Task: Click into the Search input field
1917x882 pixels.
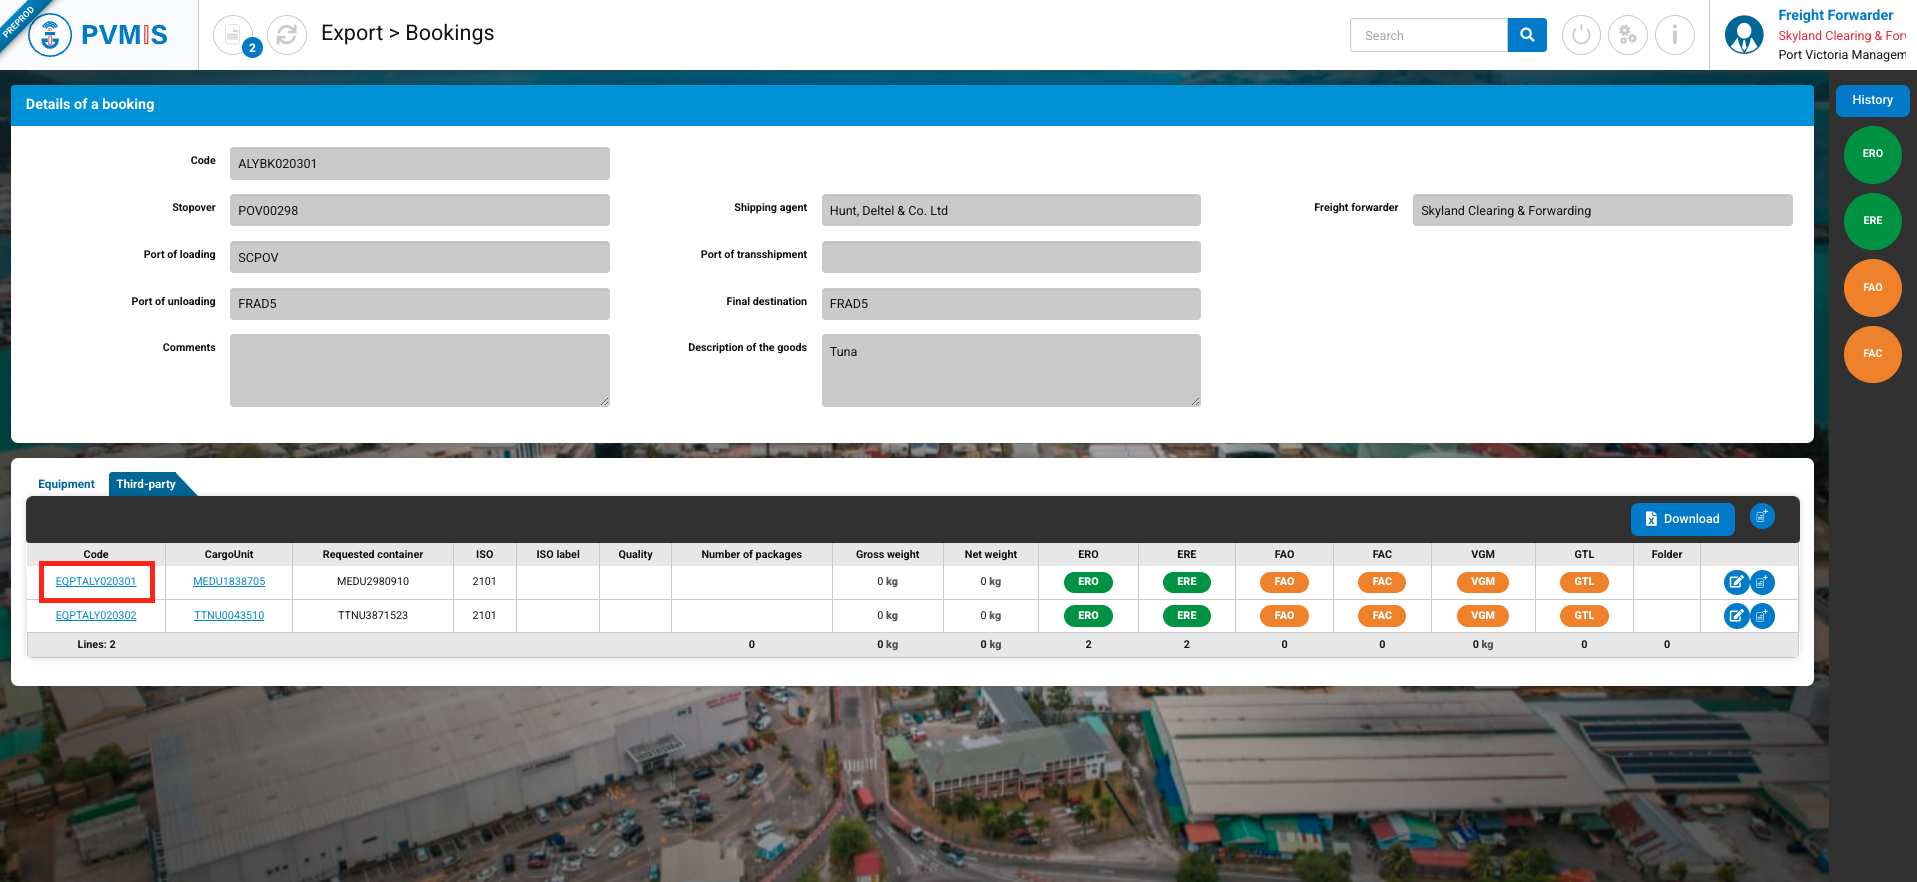Action: (1429, 35)
